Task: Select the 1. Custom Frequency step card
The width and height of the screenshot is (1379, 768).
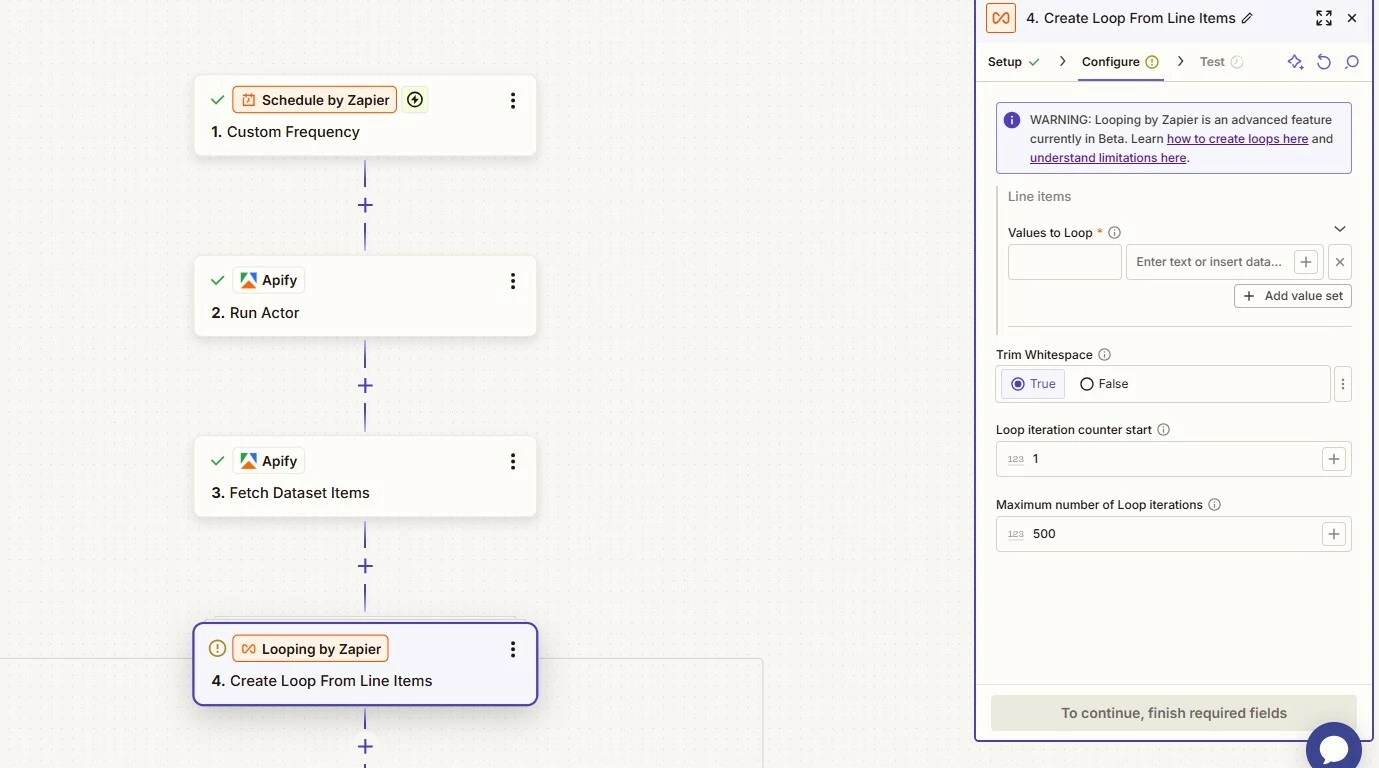Action: pos(365,116)
